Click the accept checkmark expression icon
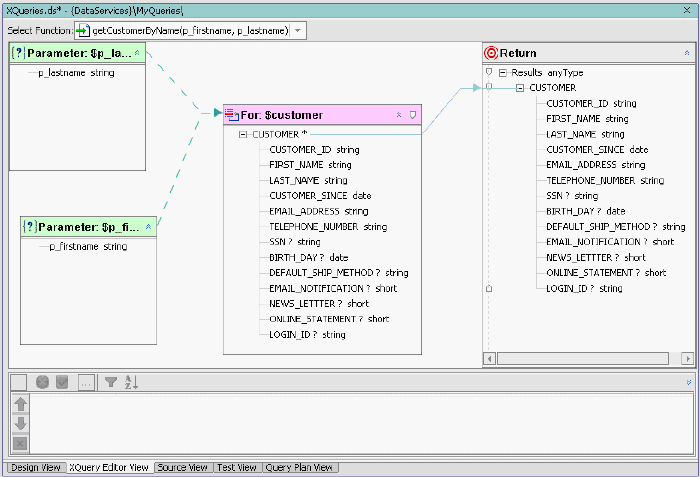 pos(62,382)
